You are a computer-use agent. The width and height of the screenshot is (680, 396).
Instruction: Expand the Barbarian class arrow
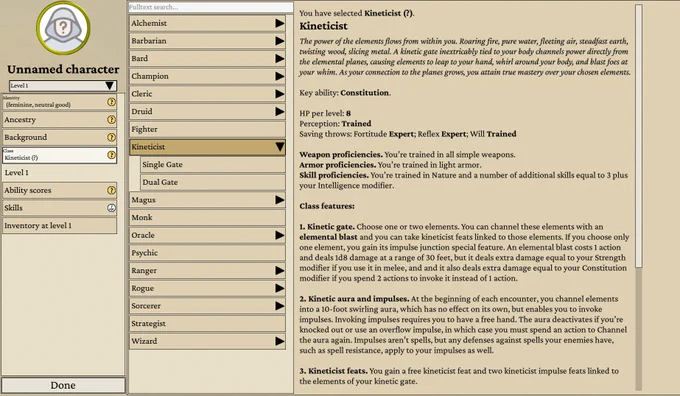pyautogui.click(x=280, y=41)
